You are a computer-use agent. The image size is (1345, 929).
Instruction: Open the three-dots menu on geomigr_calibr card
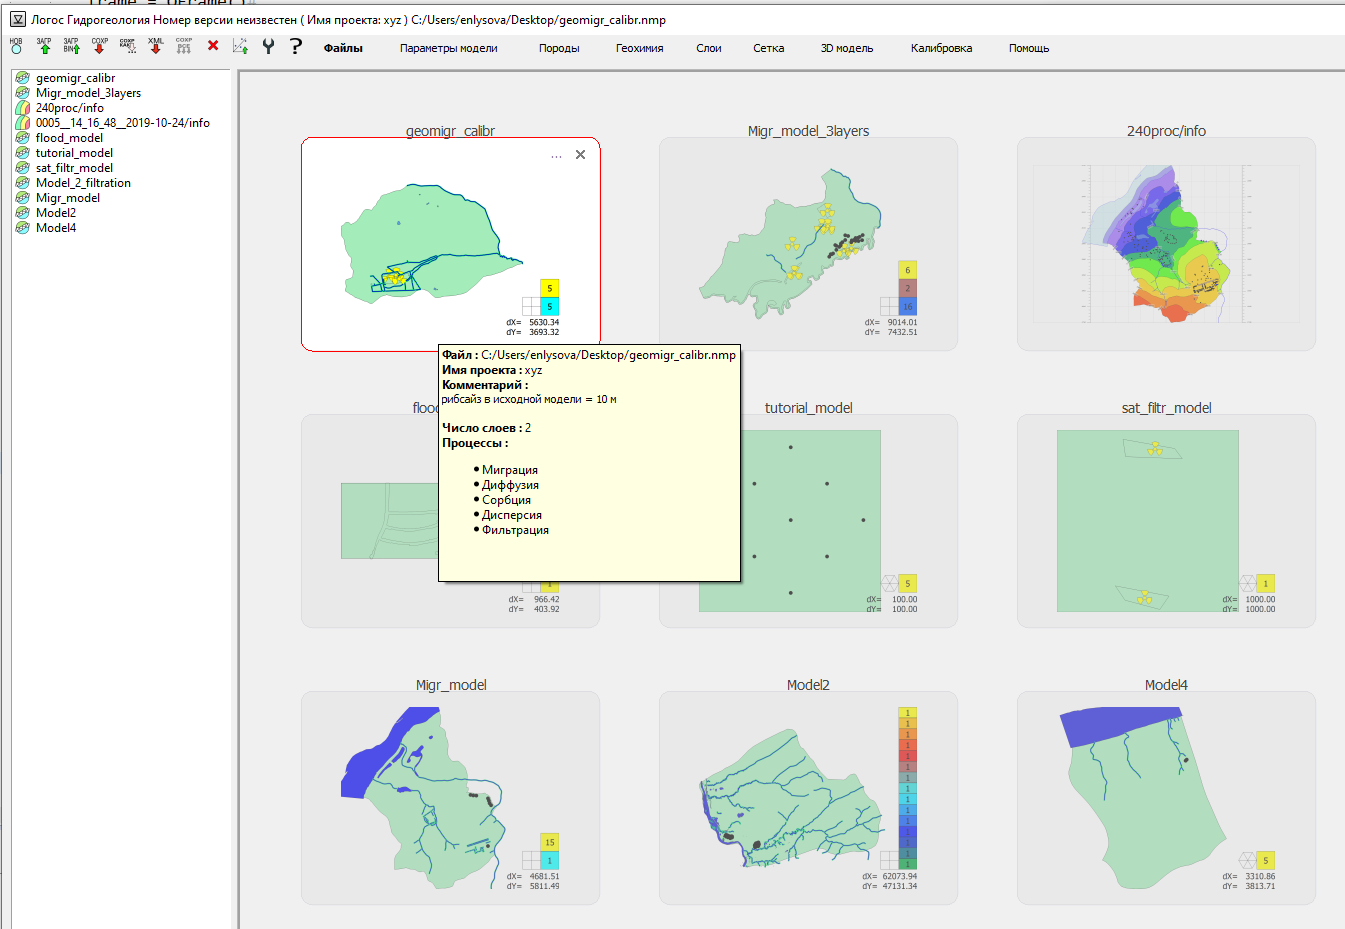(556, 156)
